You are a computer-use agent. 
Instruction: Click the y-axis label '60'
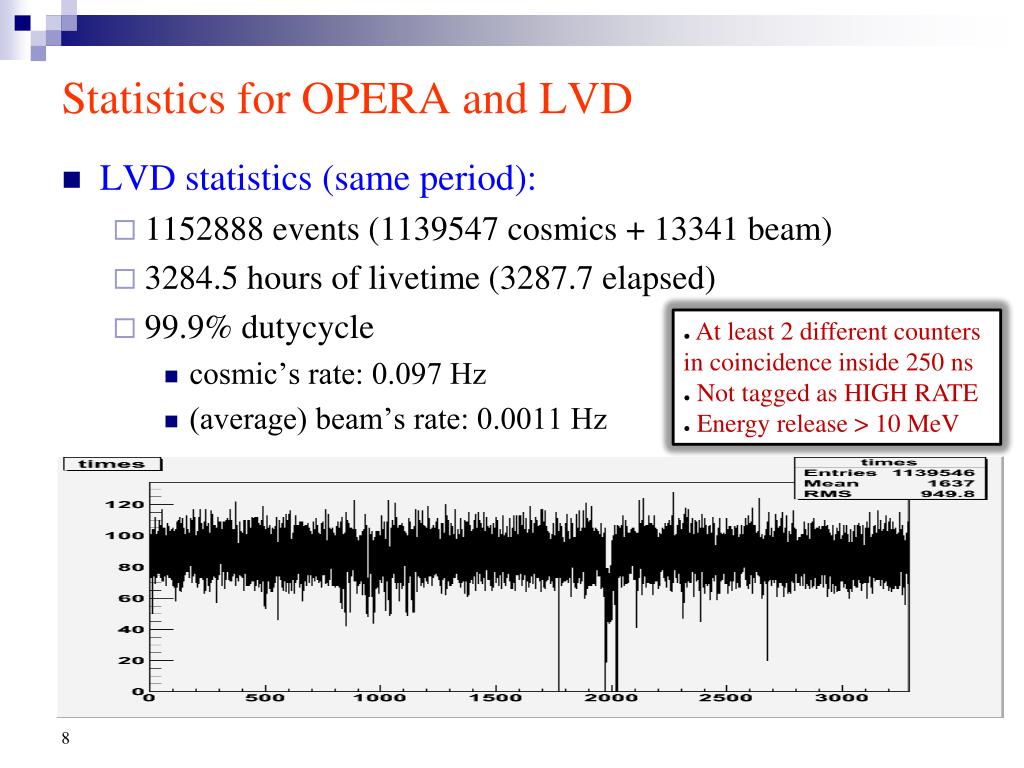coord(131,598)
